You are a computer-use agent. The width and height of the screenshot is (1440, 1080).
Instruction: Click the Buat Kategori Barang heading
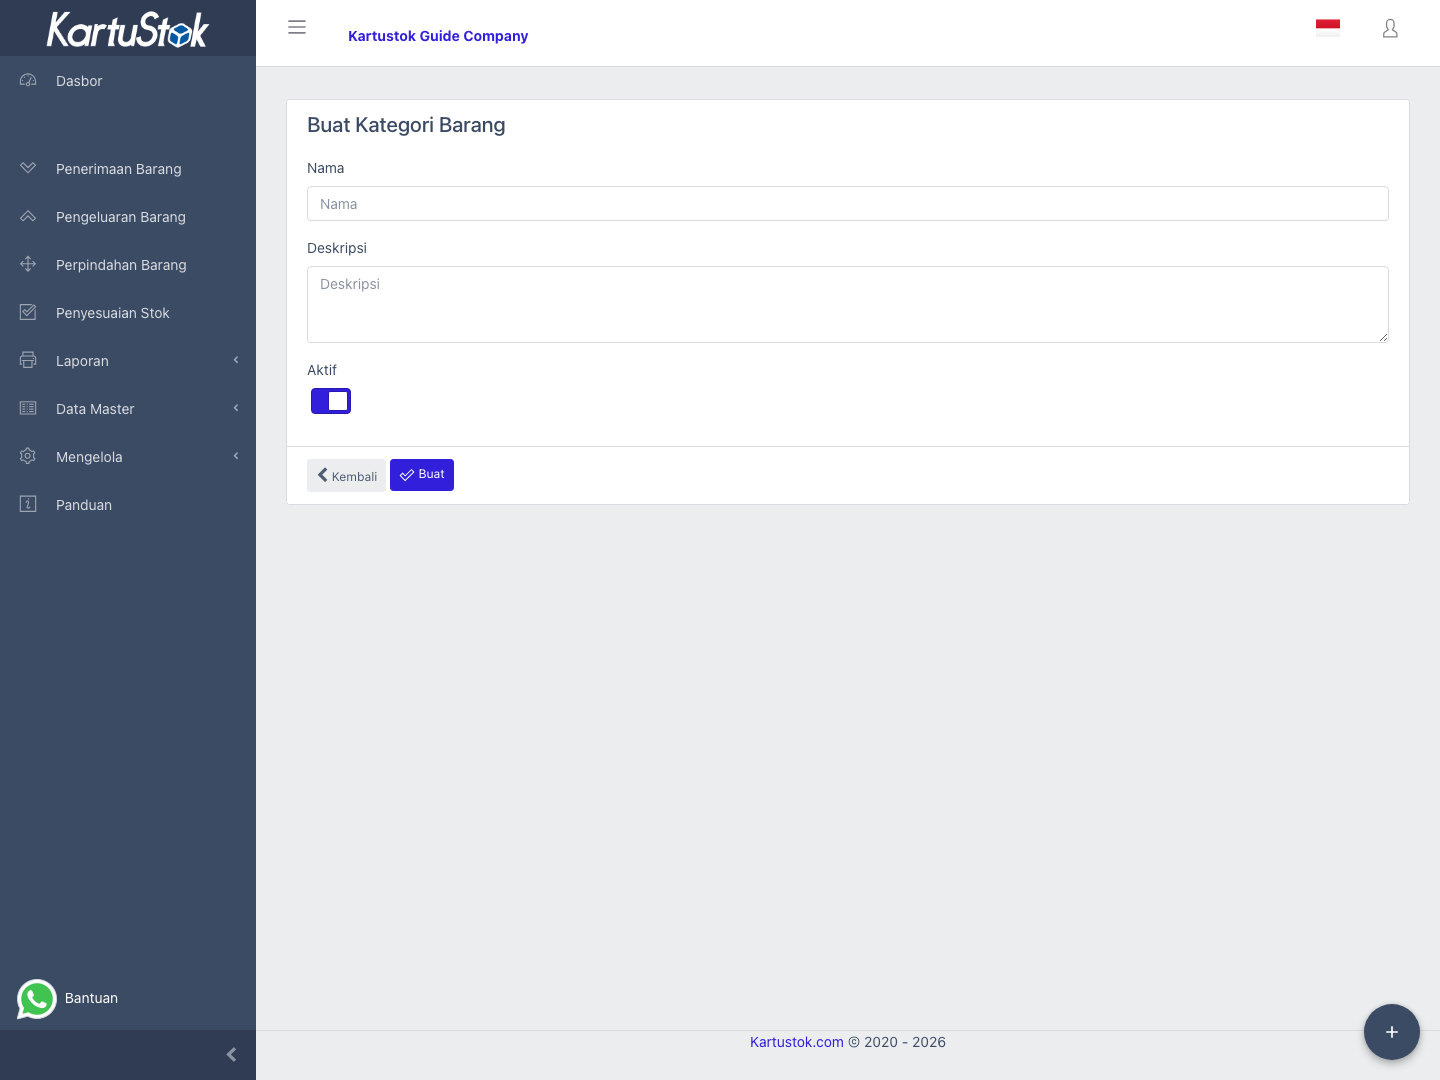click(406, 125)
